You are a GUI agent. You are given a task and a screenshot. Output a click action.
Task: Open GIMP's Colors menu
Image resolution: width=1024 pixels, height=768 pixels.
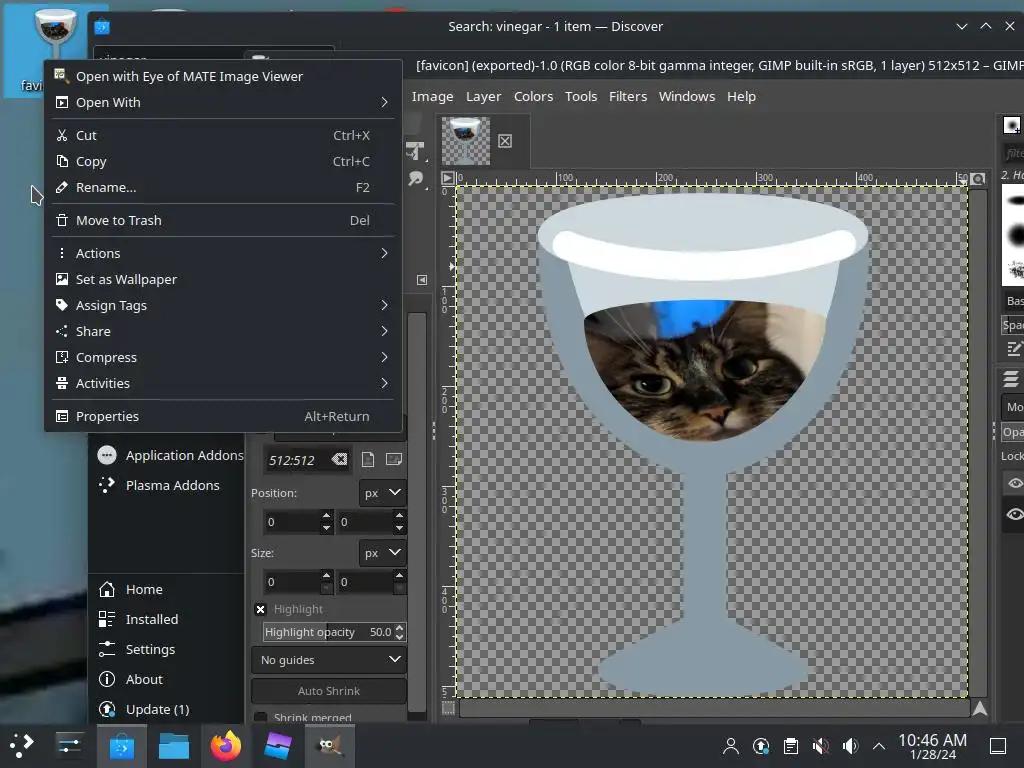pos(533,97)
